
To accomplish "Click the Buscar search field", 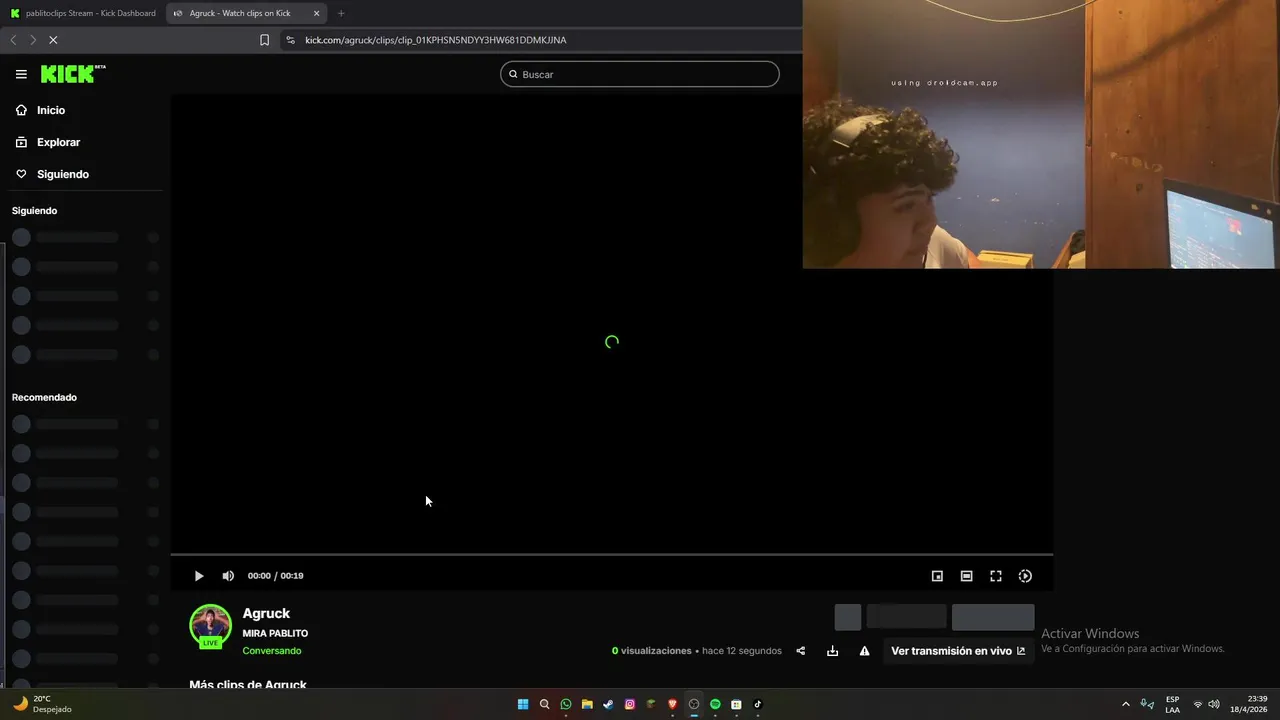I will click(x=640, y=74).
